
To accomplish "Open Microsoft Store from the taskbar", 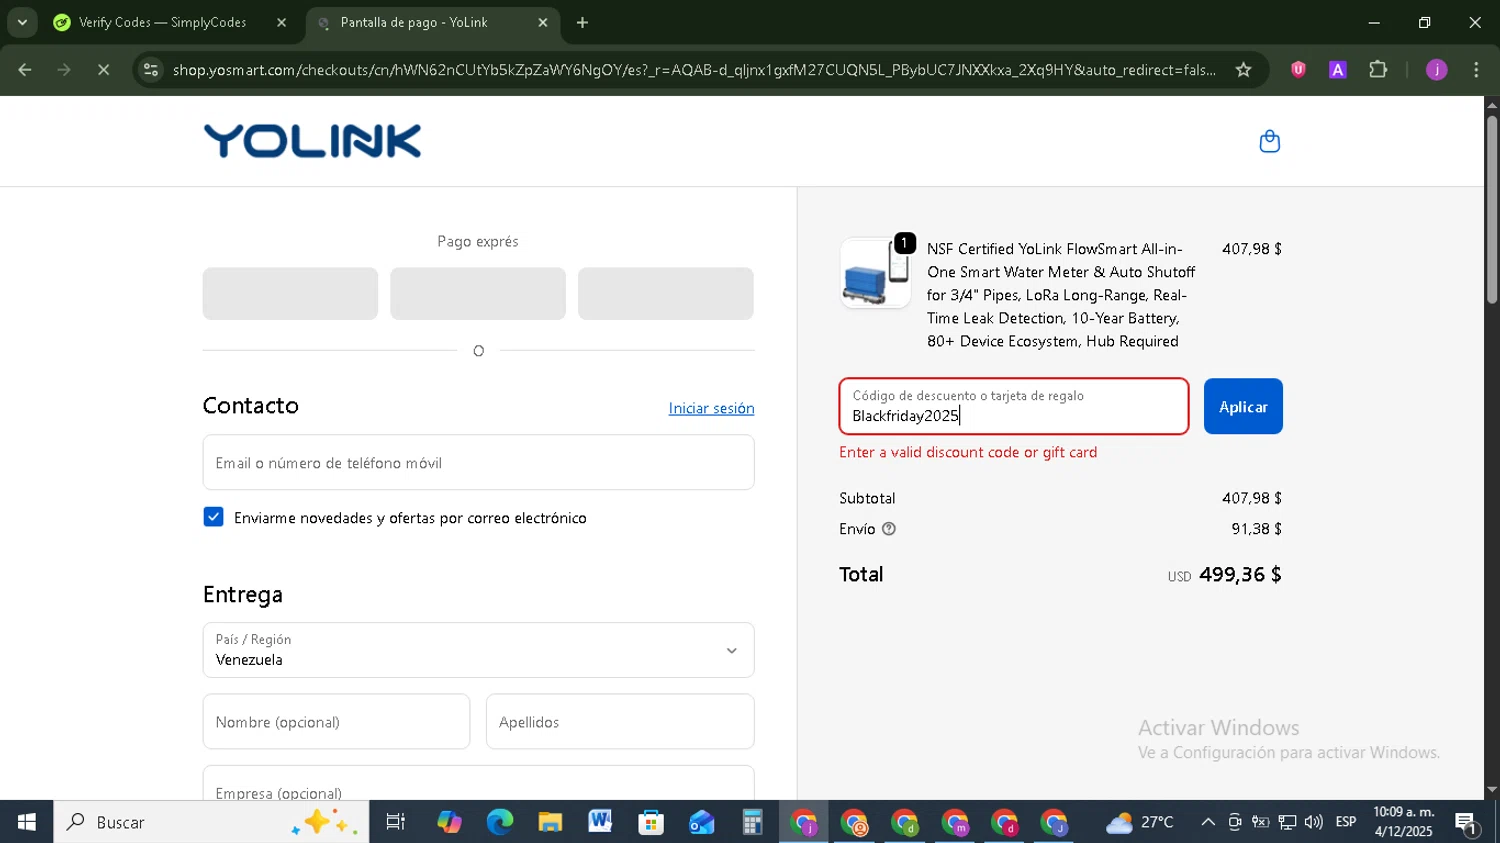I will point(651,822).
